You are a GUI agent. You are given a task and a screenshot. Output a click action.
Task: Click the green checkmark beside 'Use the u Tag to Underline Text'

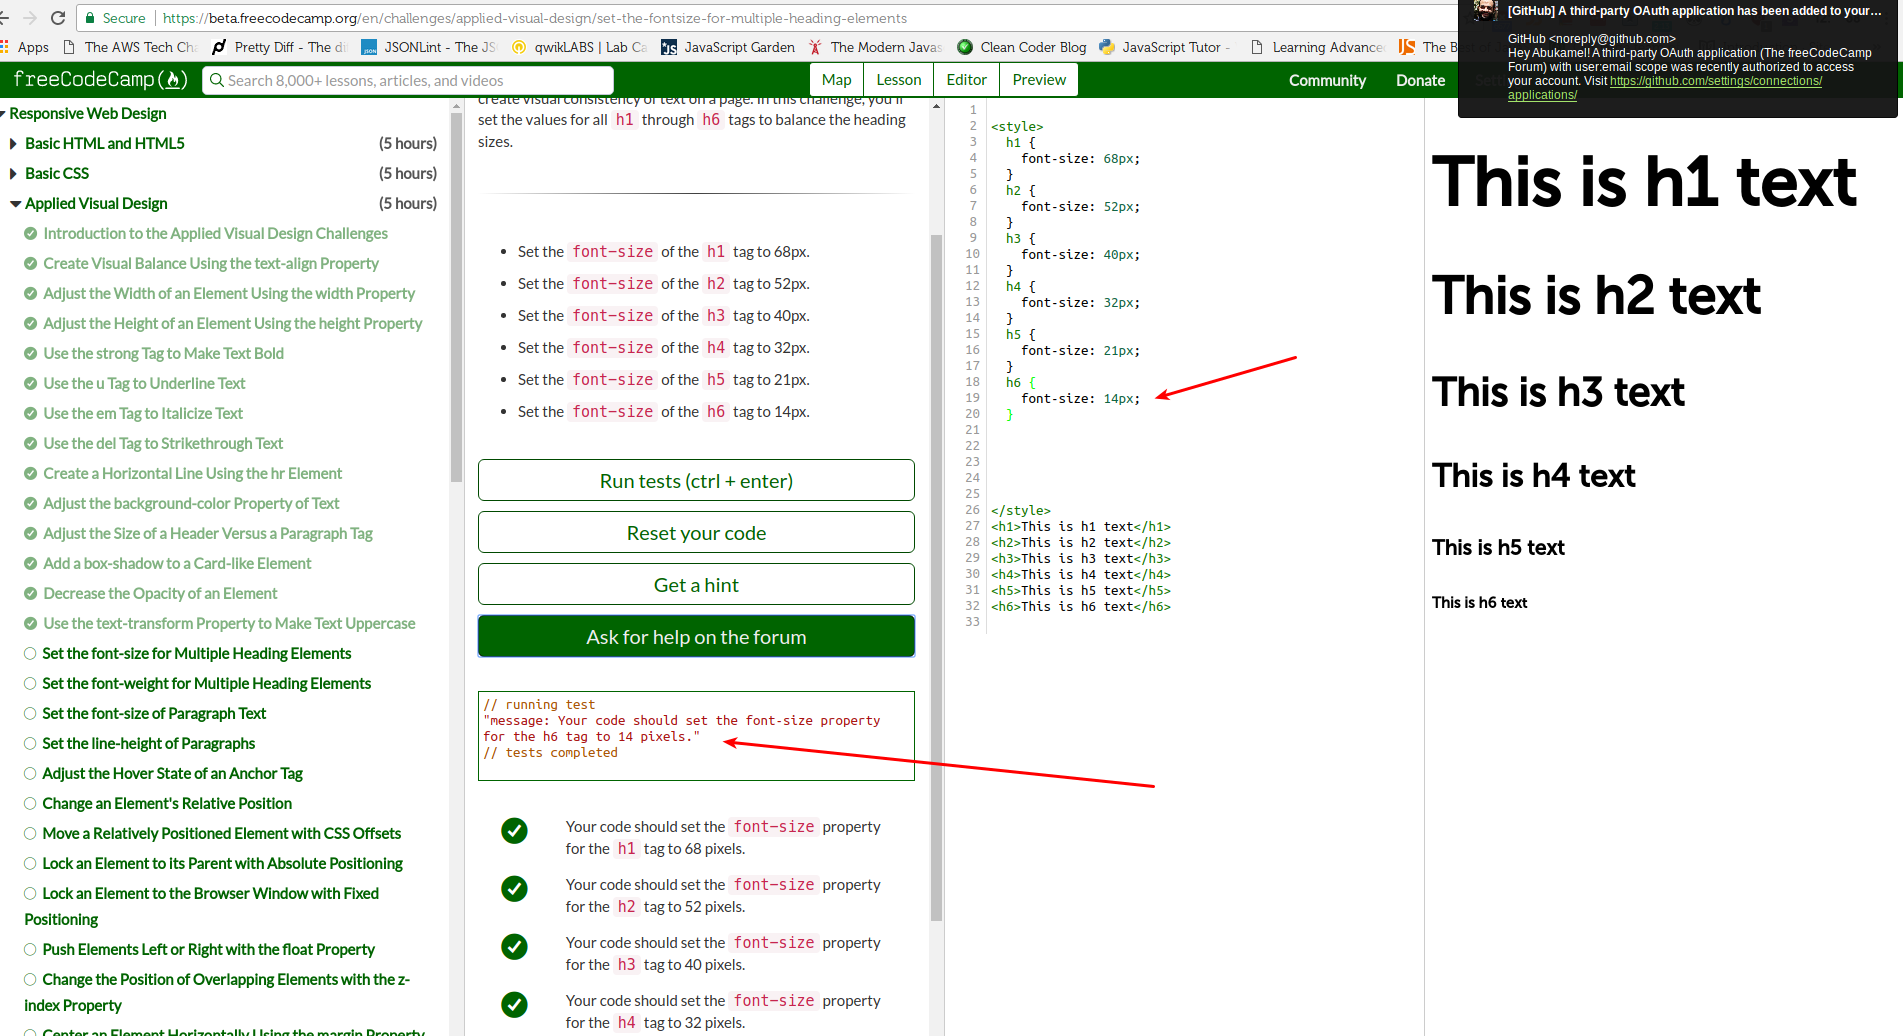(29, 383)
